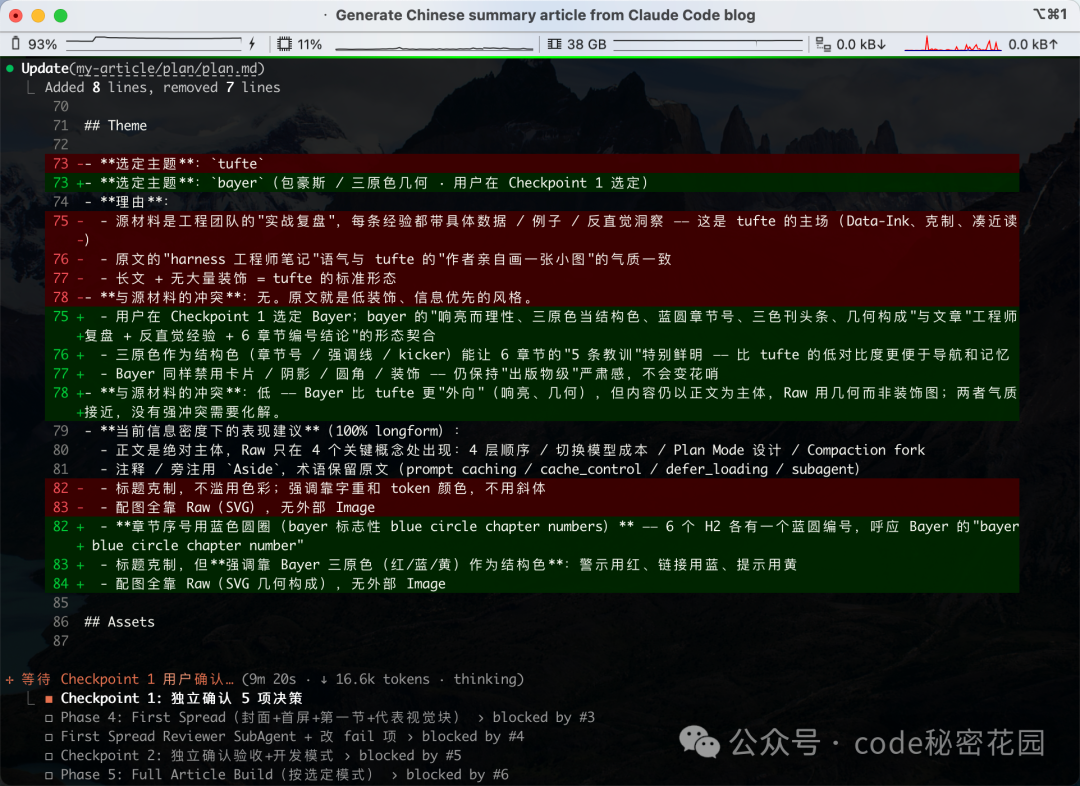The image size is (1080, 786).
Task: Click the window title text
Action: pos(545,15)
